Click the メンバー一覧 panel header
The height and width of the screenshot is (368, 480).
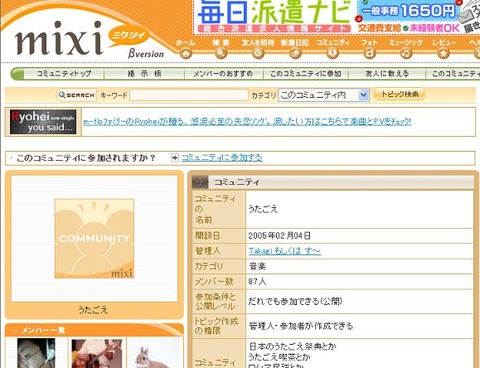tap(94, 330)
